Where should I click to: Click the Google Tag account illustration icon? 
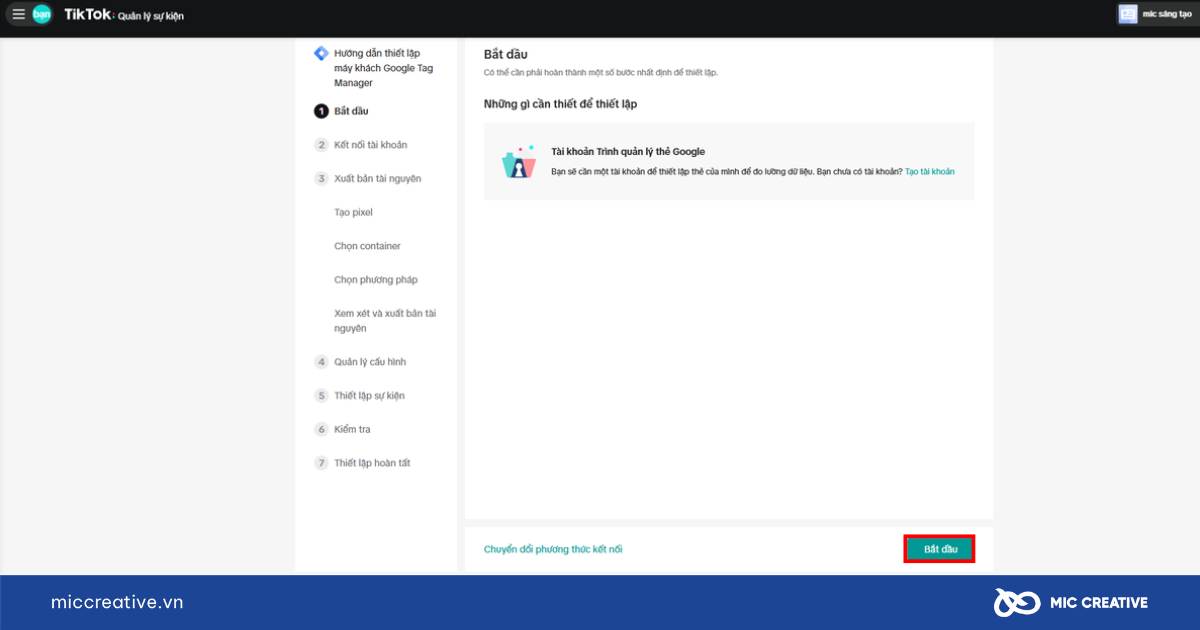click(x=518, y=162)
